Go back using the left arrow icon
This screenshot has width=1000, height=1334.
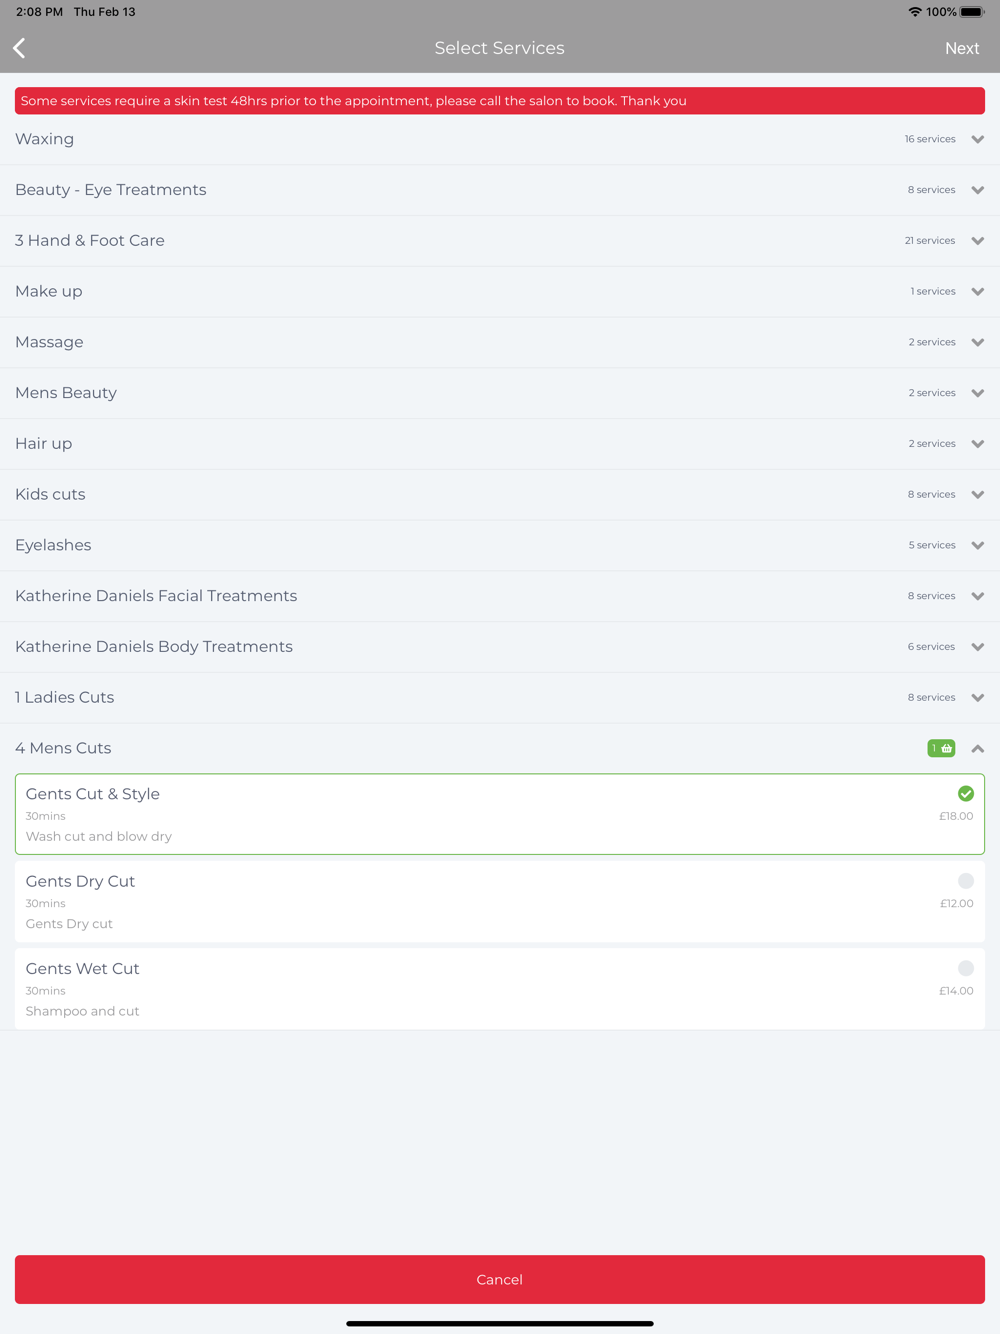point(19,48)
